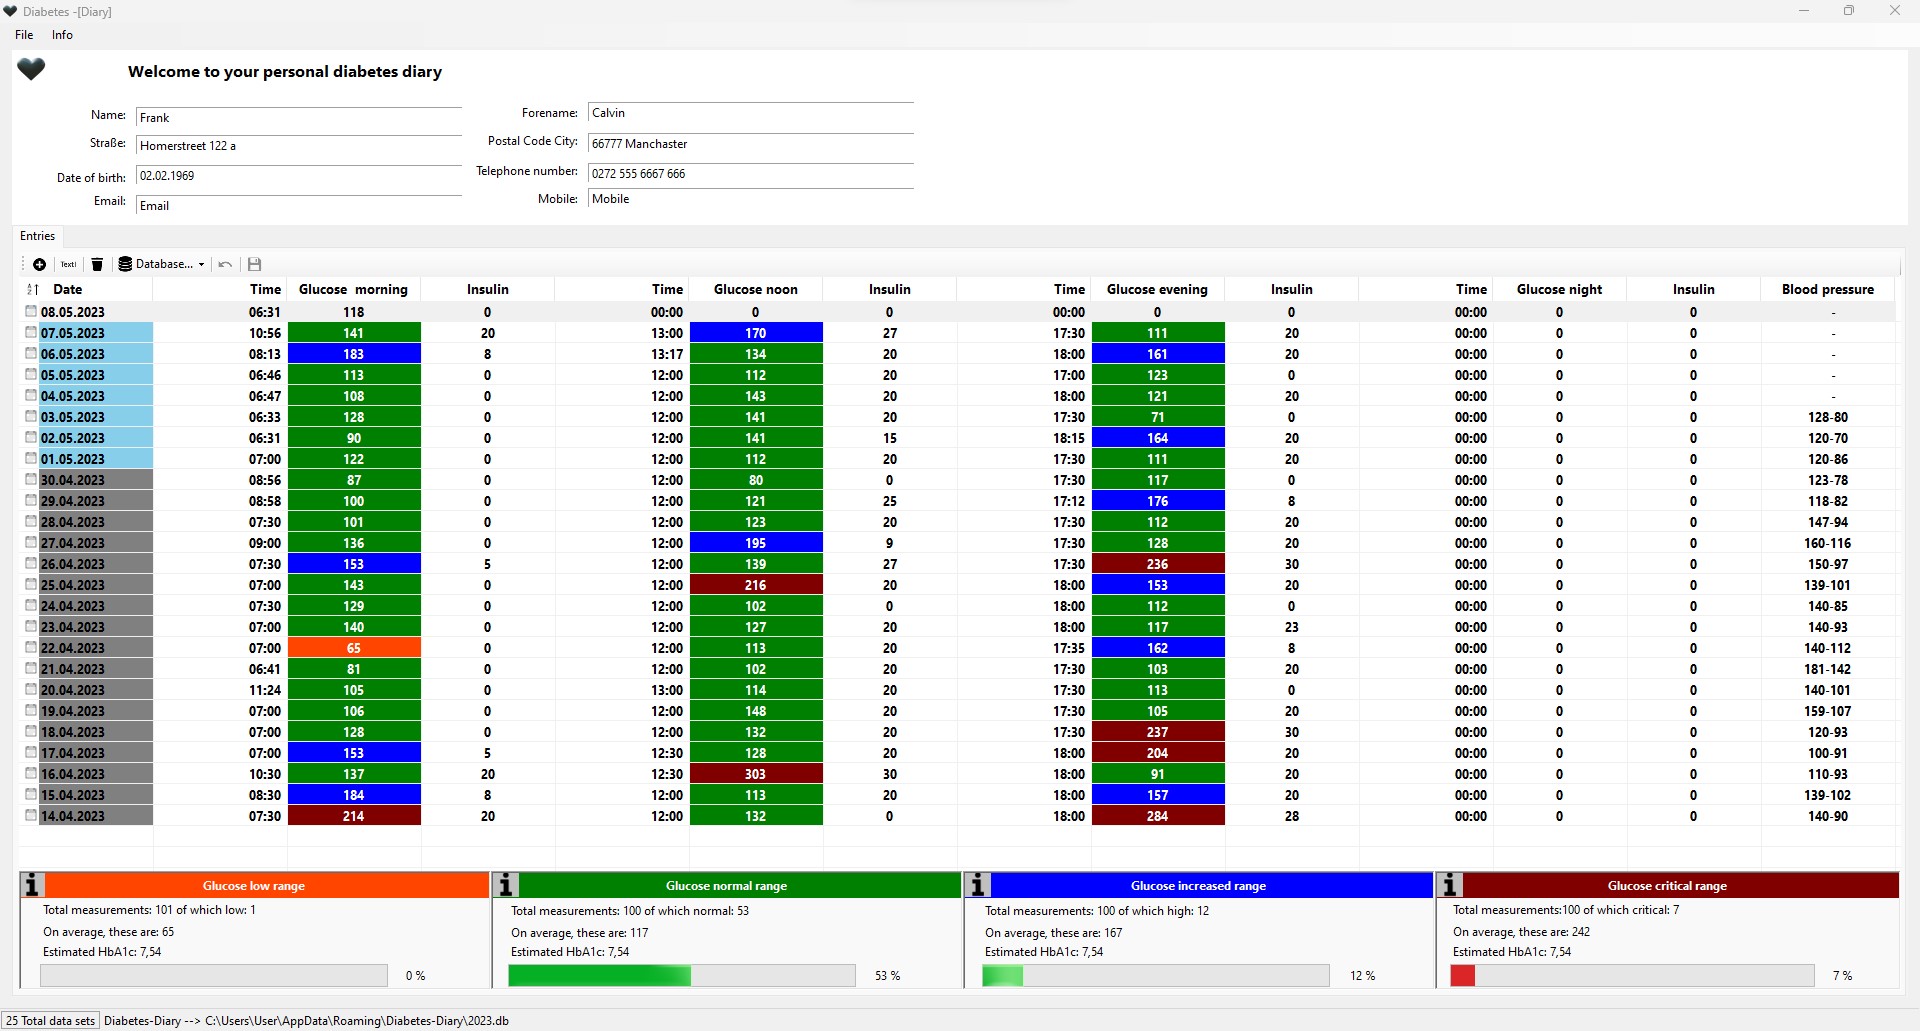Click the Mobile input field
1920x1031 pixels.
751,199
